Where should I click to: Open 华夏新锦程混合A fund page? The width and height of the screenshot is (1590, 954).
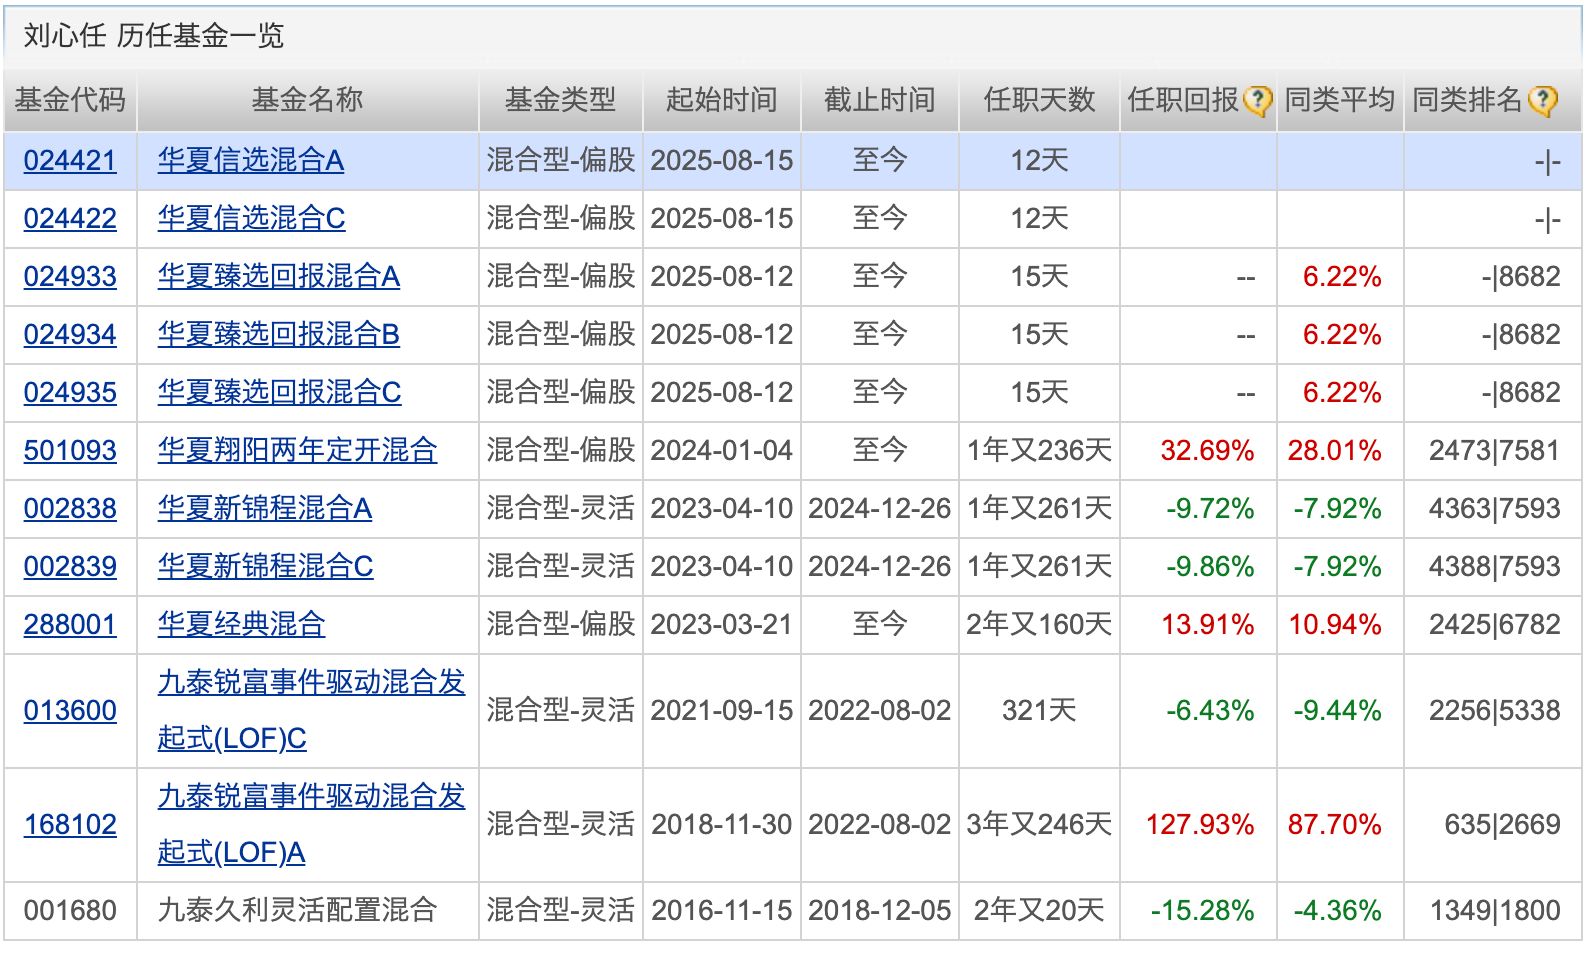tap(264, 508)
